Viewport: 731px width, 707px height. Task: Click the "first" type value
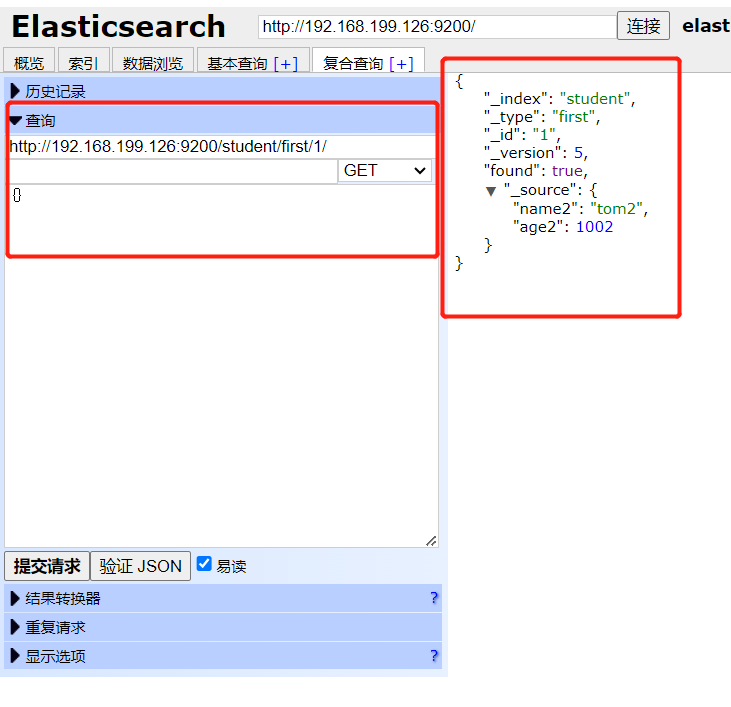tap(573, 117)
